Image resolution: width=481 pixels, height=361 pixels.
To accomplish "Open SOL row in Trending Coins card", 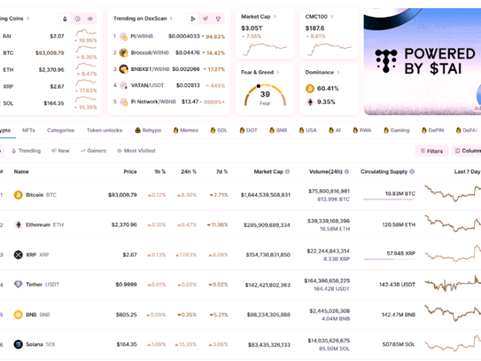I will 49,103.
